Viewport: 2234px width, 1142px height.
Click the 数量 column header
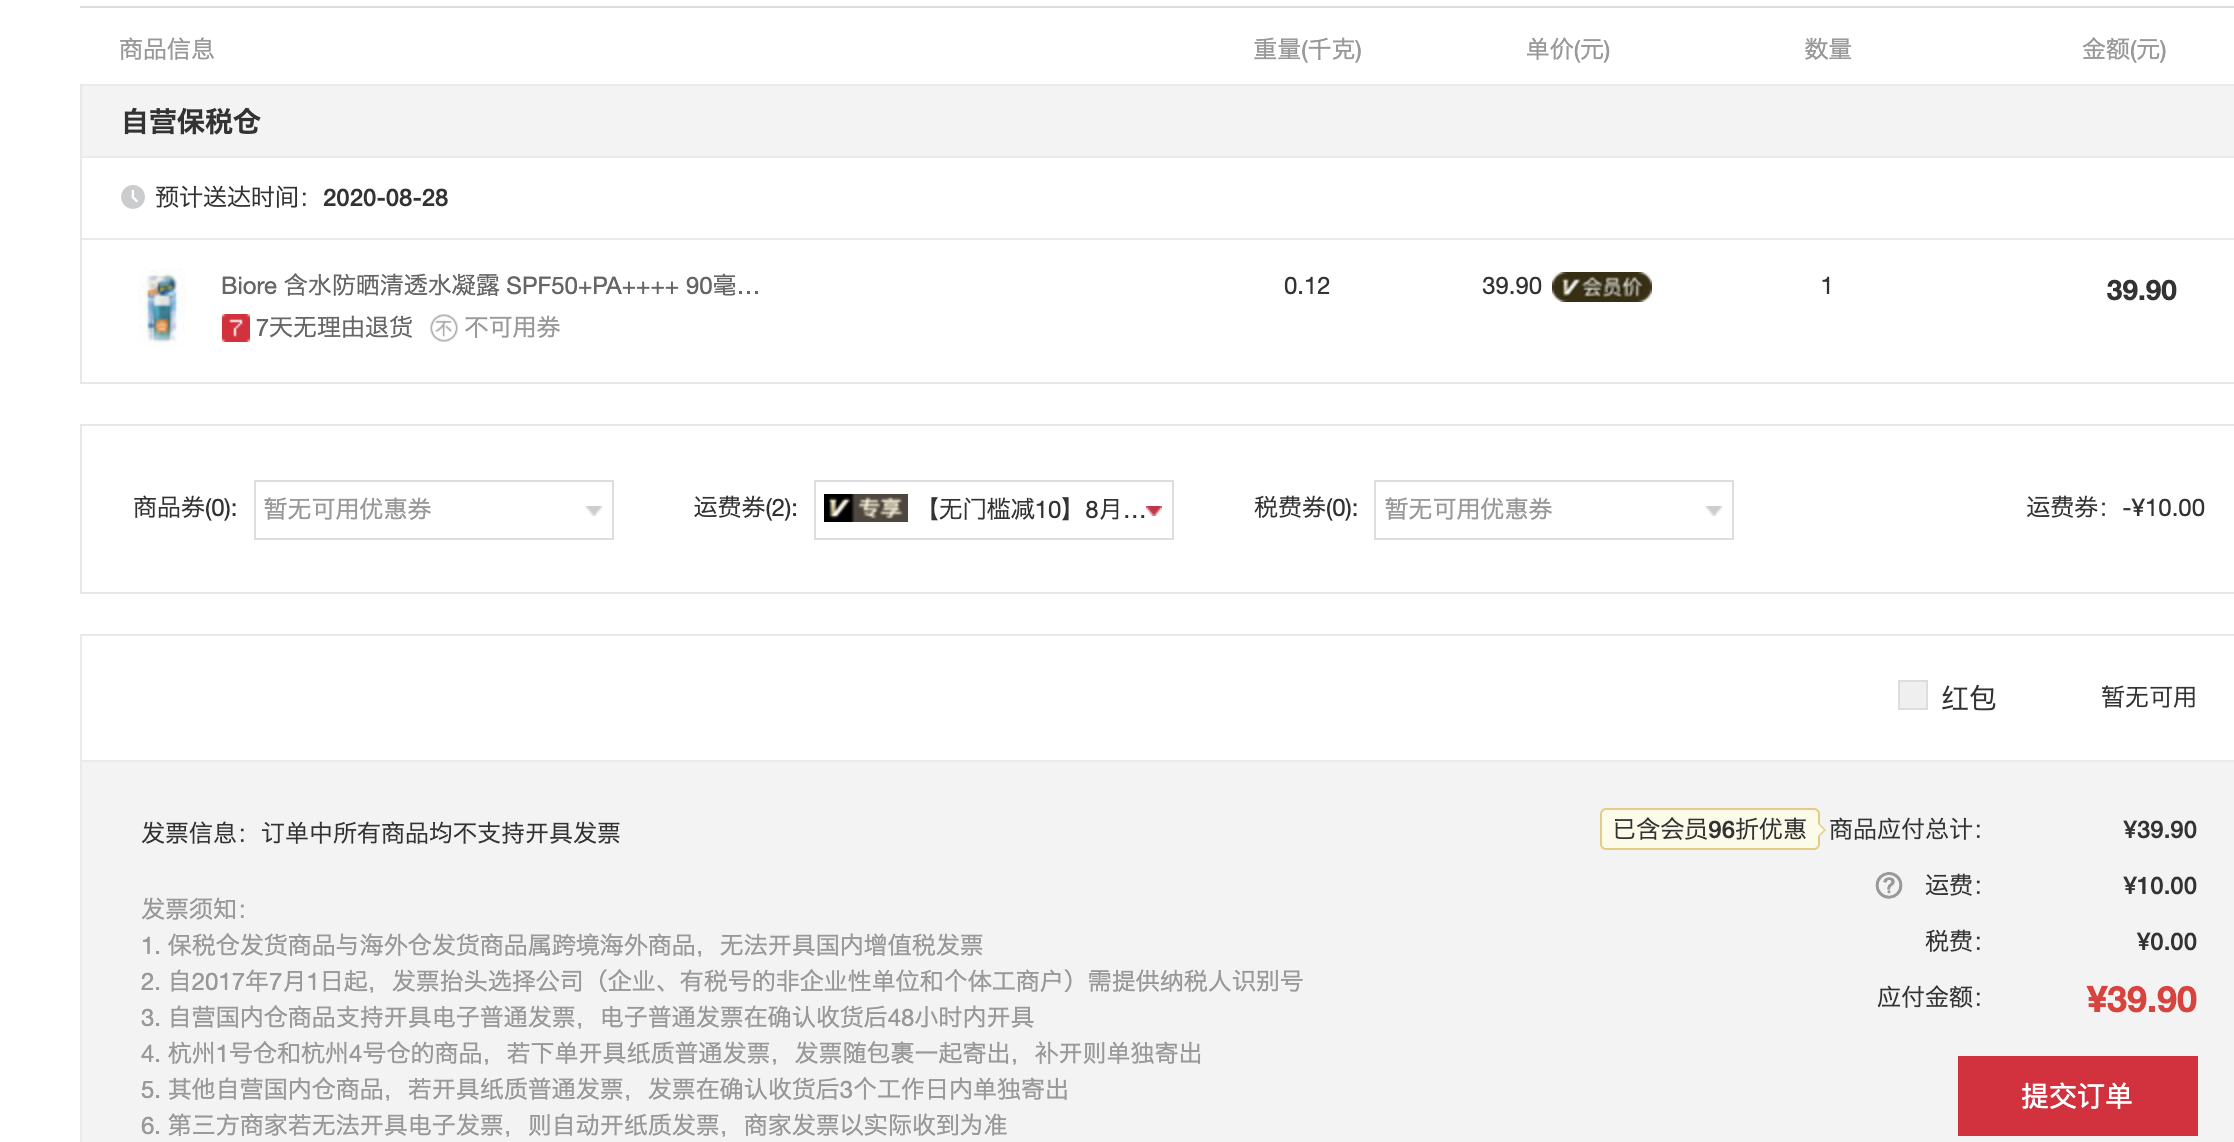coord(1827,50)
